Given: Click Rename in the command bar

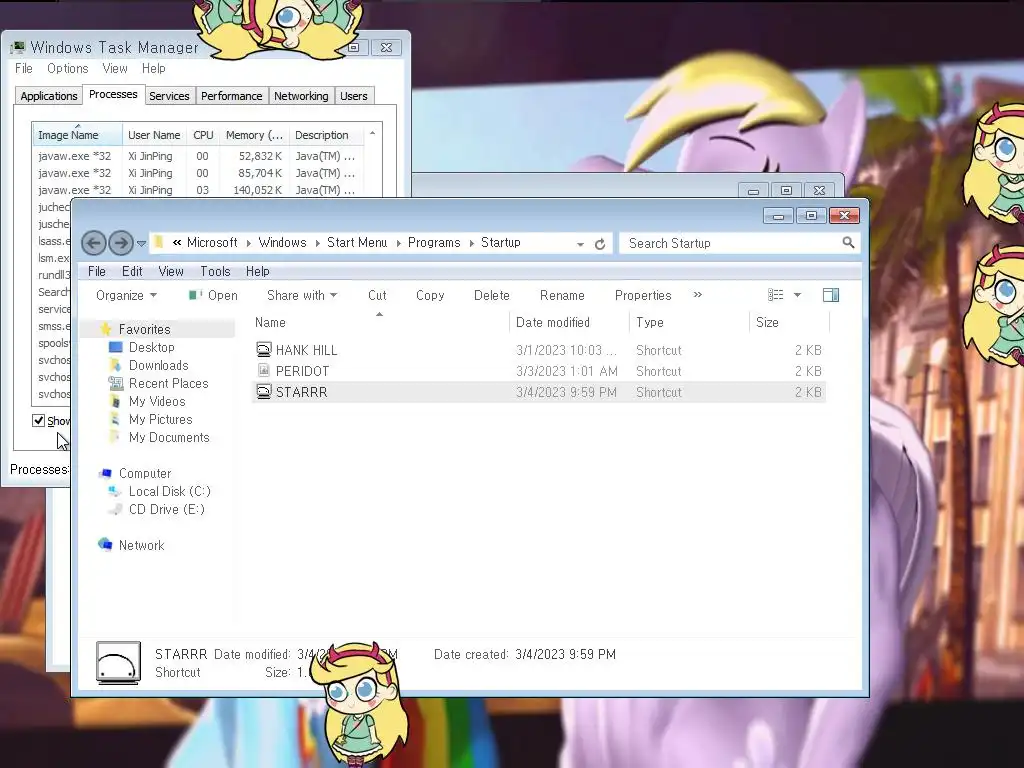Looking at the screenshot, I should coord(562,295).
